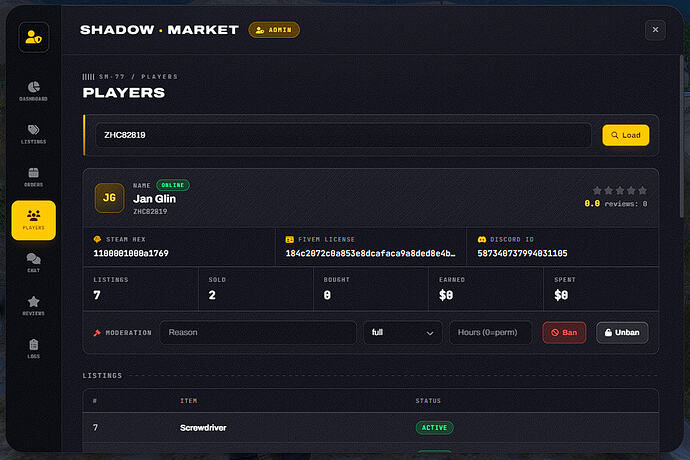Viewport: 690px width, 460px height.
Task: Click the red Ban button
Action: click(564, 332)
